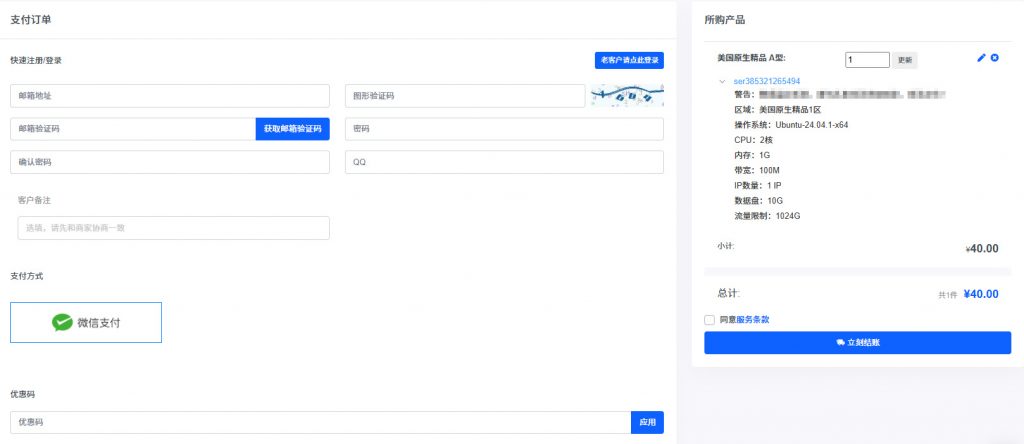The height and width of the screenshot is (444, 1024).
Task: Select WeChat Pay (微信支付) payment method
Action: [x=86, y=322]
